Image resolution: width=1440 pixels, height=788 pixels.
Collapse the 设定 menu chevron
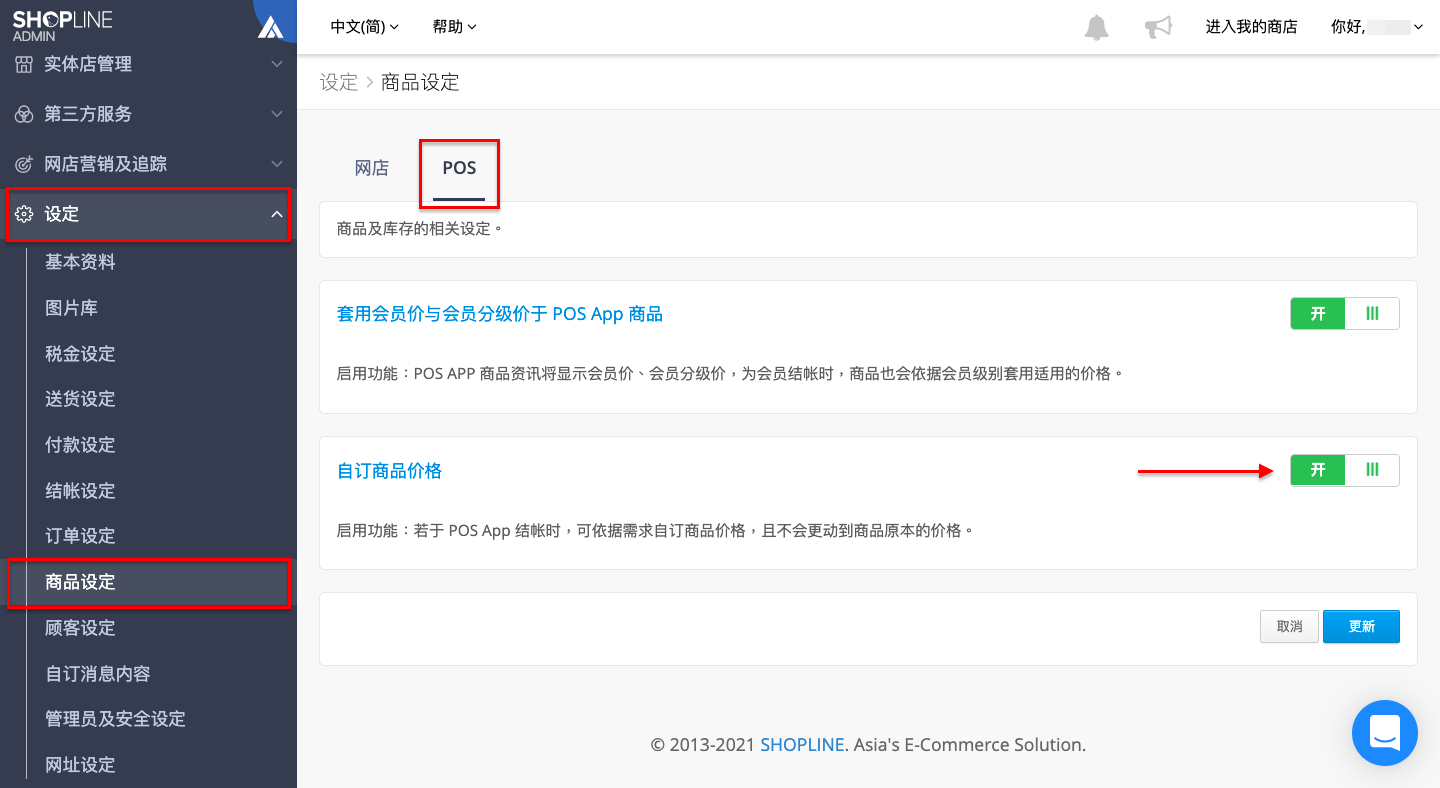(277, 214)
